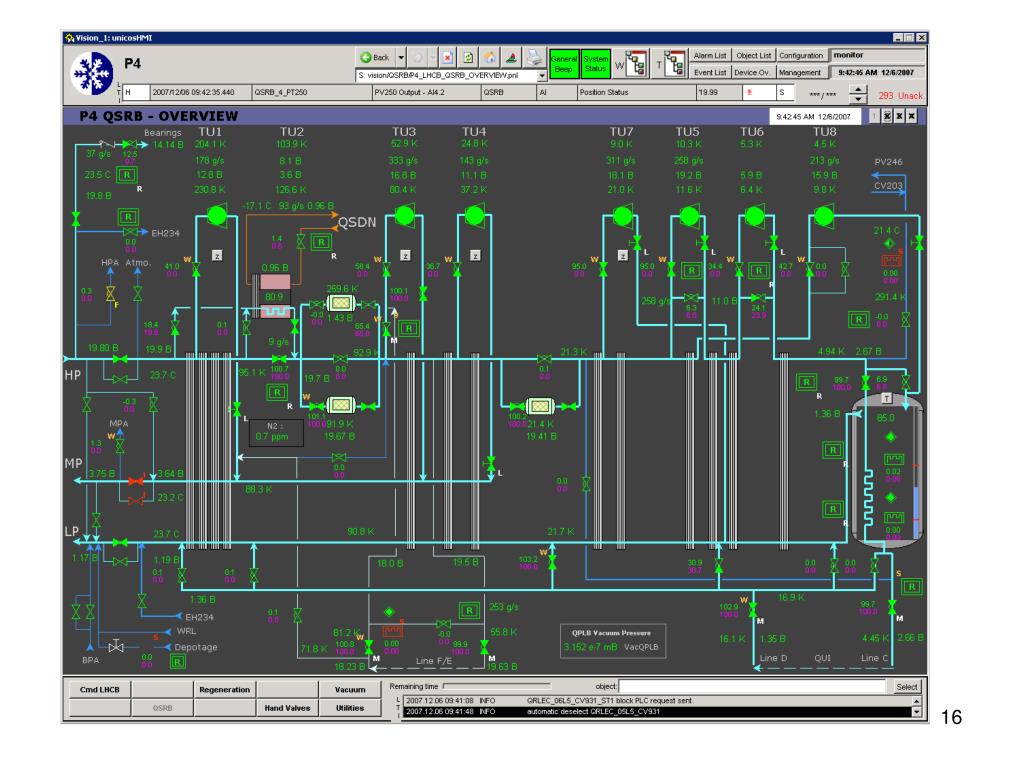Open the Management menu
The image size is (1024, 768).
coord(799,72)
